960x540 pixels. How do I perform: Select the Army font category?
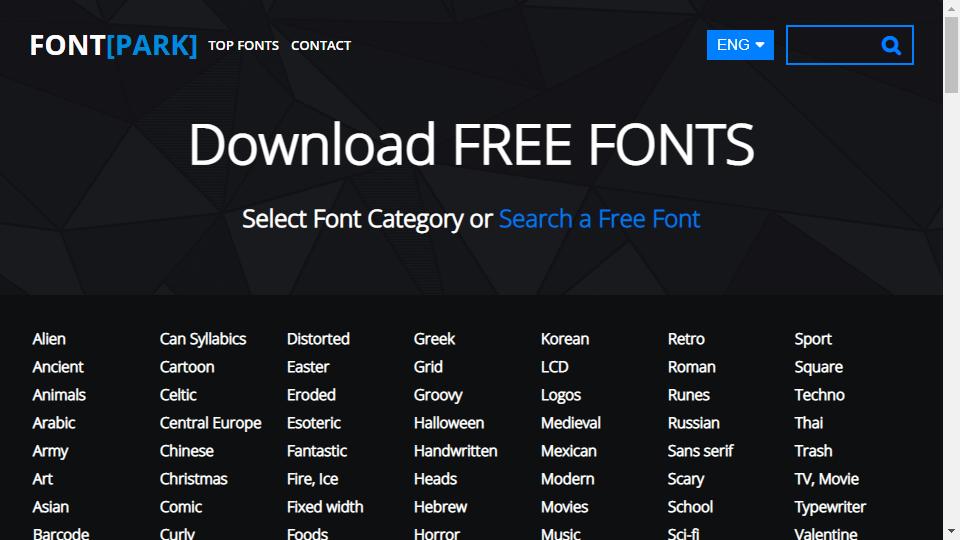tap(50, 451)
